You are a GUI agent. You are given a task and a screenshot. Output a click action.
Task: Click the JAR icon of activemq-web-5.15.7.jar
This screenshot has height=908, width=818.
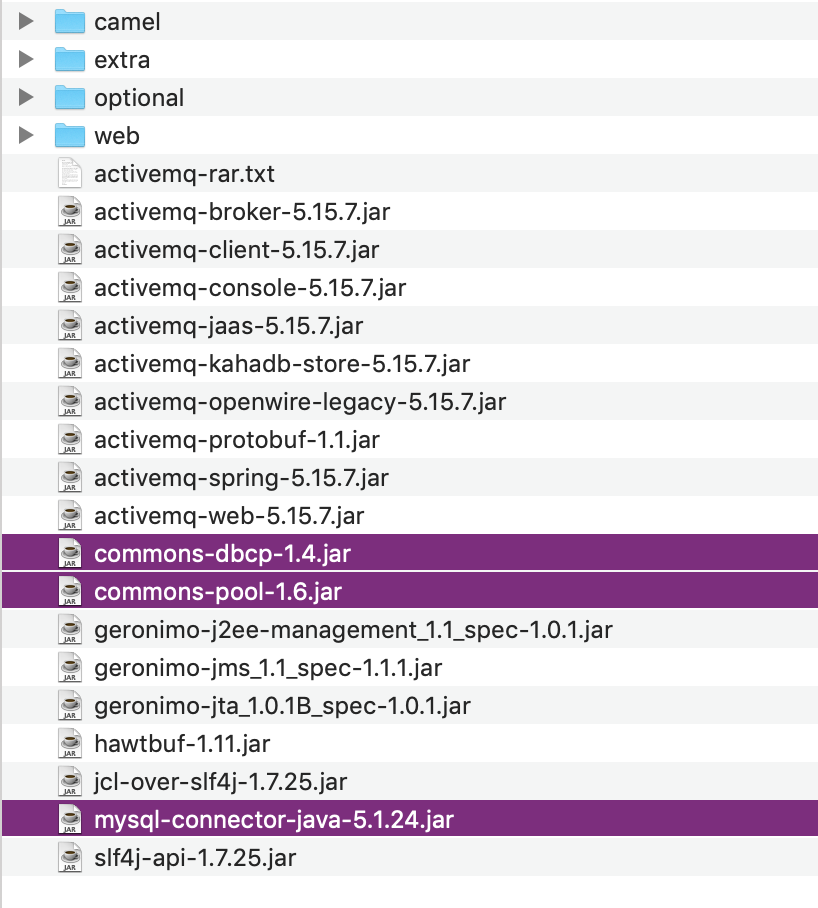coord(70,515)
